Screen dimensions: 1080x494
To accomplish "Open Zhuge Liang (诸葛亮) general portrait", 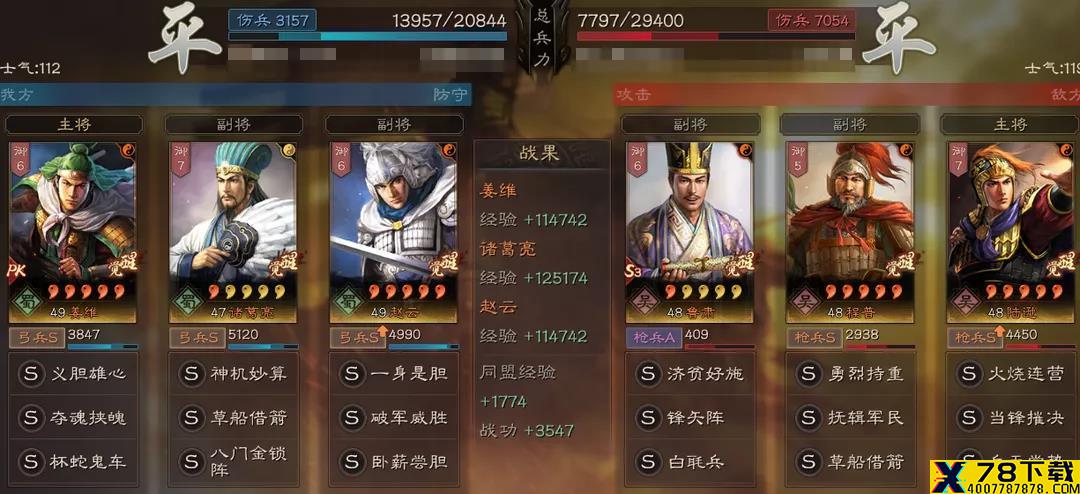I will [x=233, y=232].
